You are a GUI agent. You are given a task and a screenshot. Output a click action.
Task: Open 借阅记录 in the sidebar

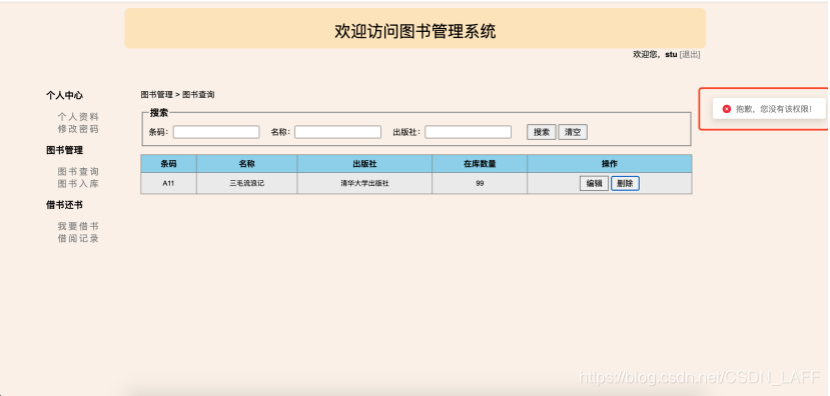(78, 238)
